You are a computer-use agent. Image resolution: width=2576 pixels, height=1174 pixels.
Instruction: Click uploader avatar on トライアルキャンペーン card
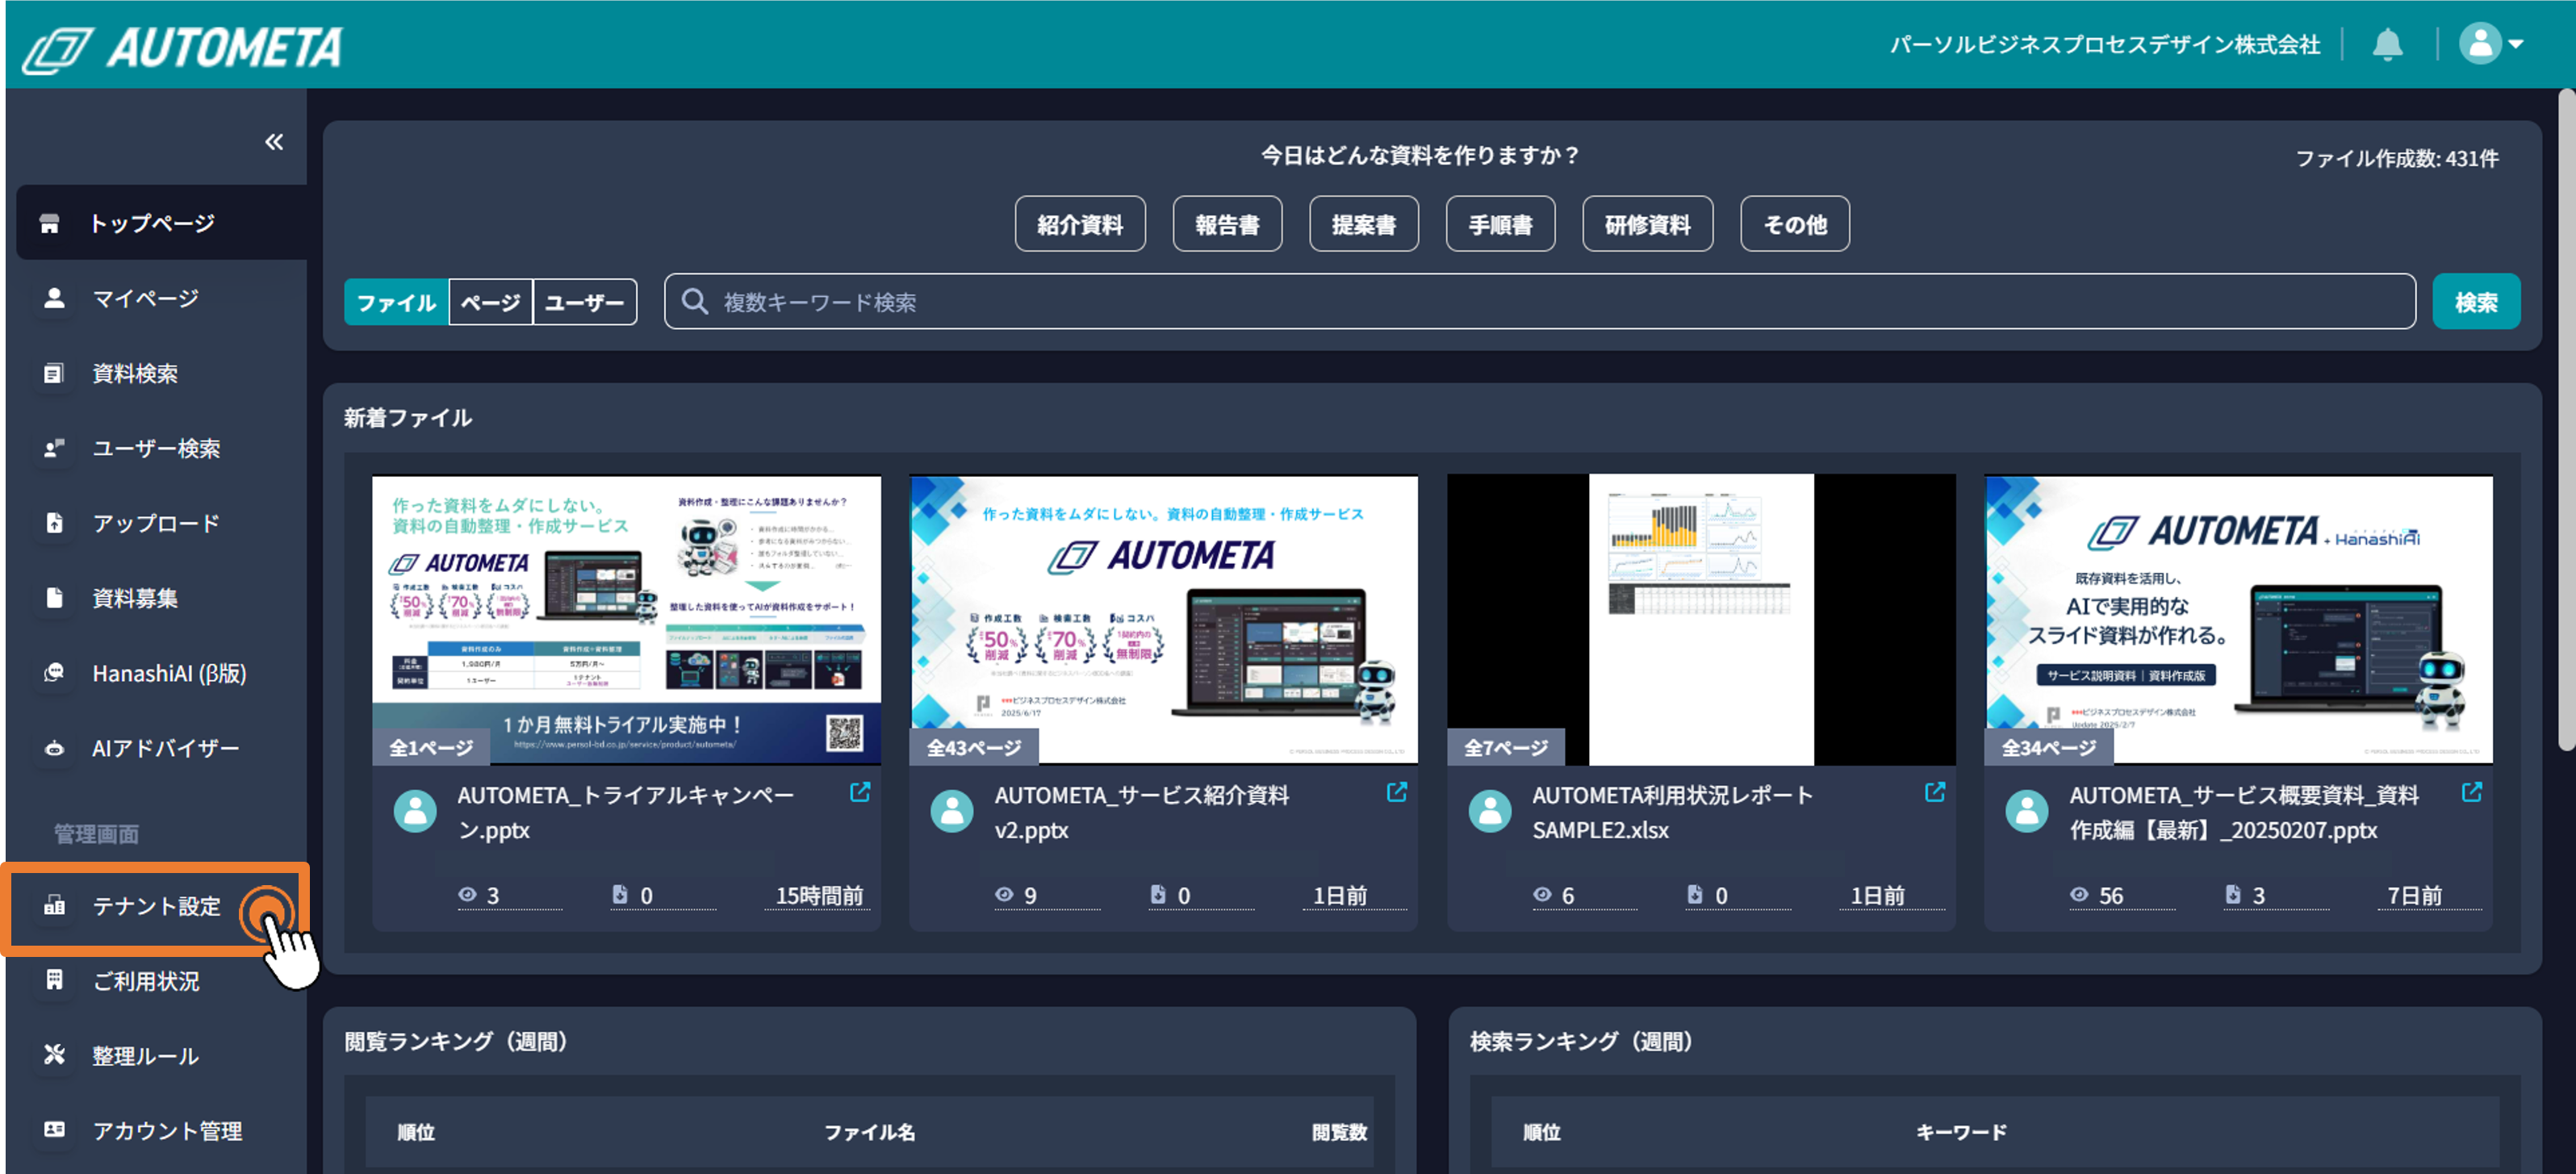pyautogui.click(x=415, y=811)
